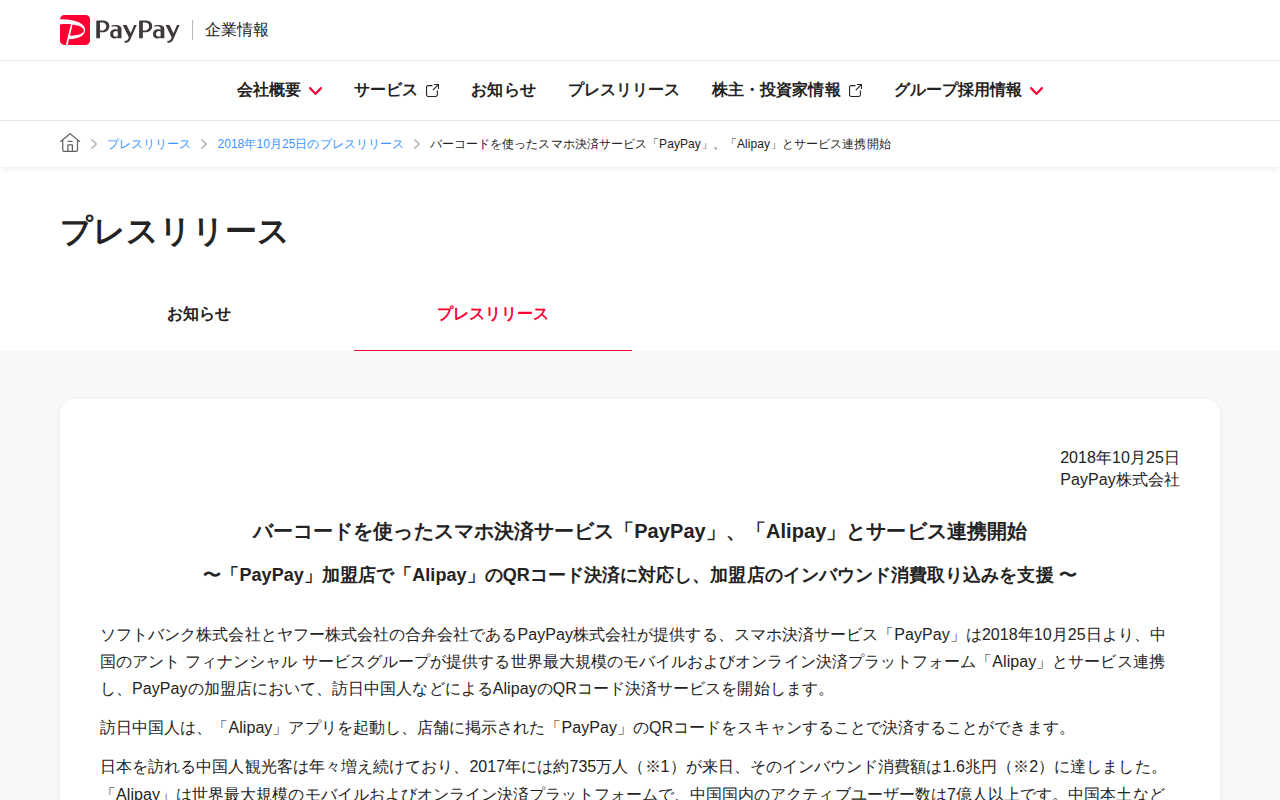Image resolution: width=1280 pixels, height=800 pixels.
Task: Open プレスリリース breadcrumb link
Action: tap(149, 144)
